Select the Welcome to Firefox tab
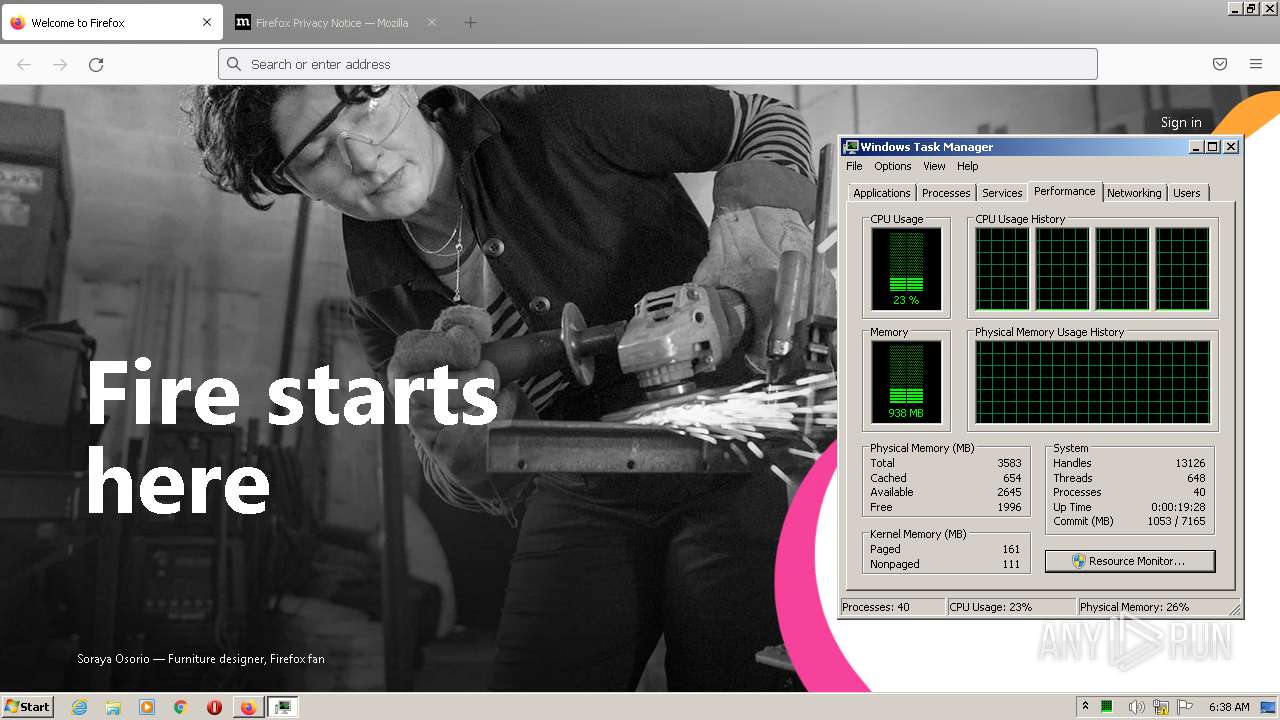This screenshot has width=1280, height=720. coord(112,22)
